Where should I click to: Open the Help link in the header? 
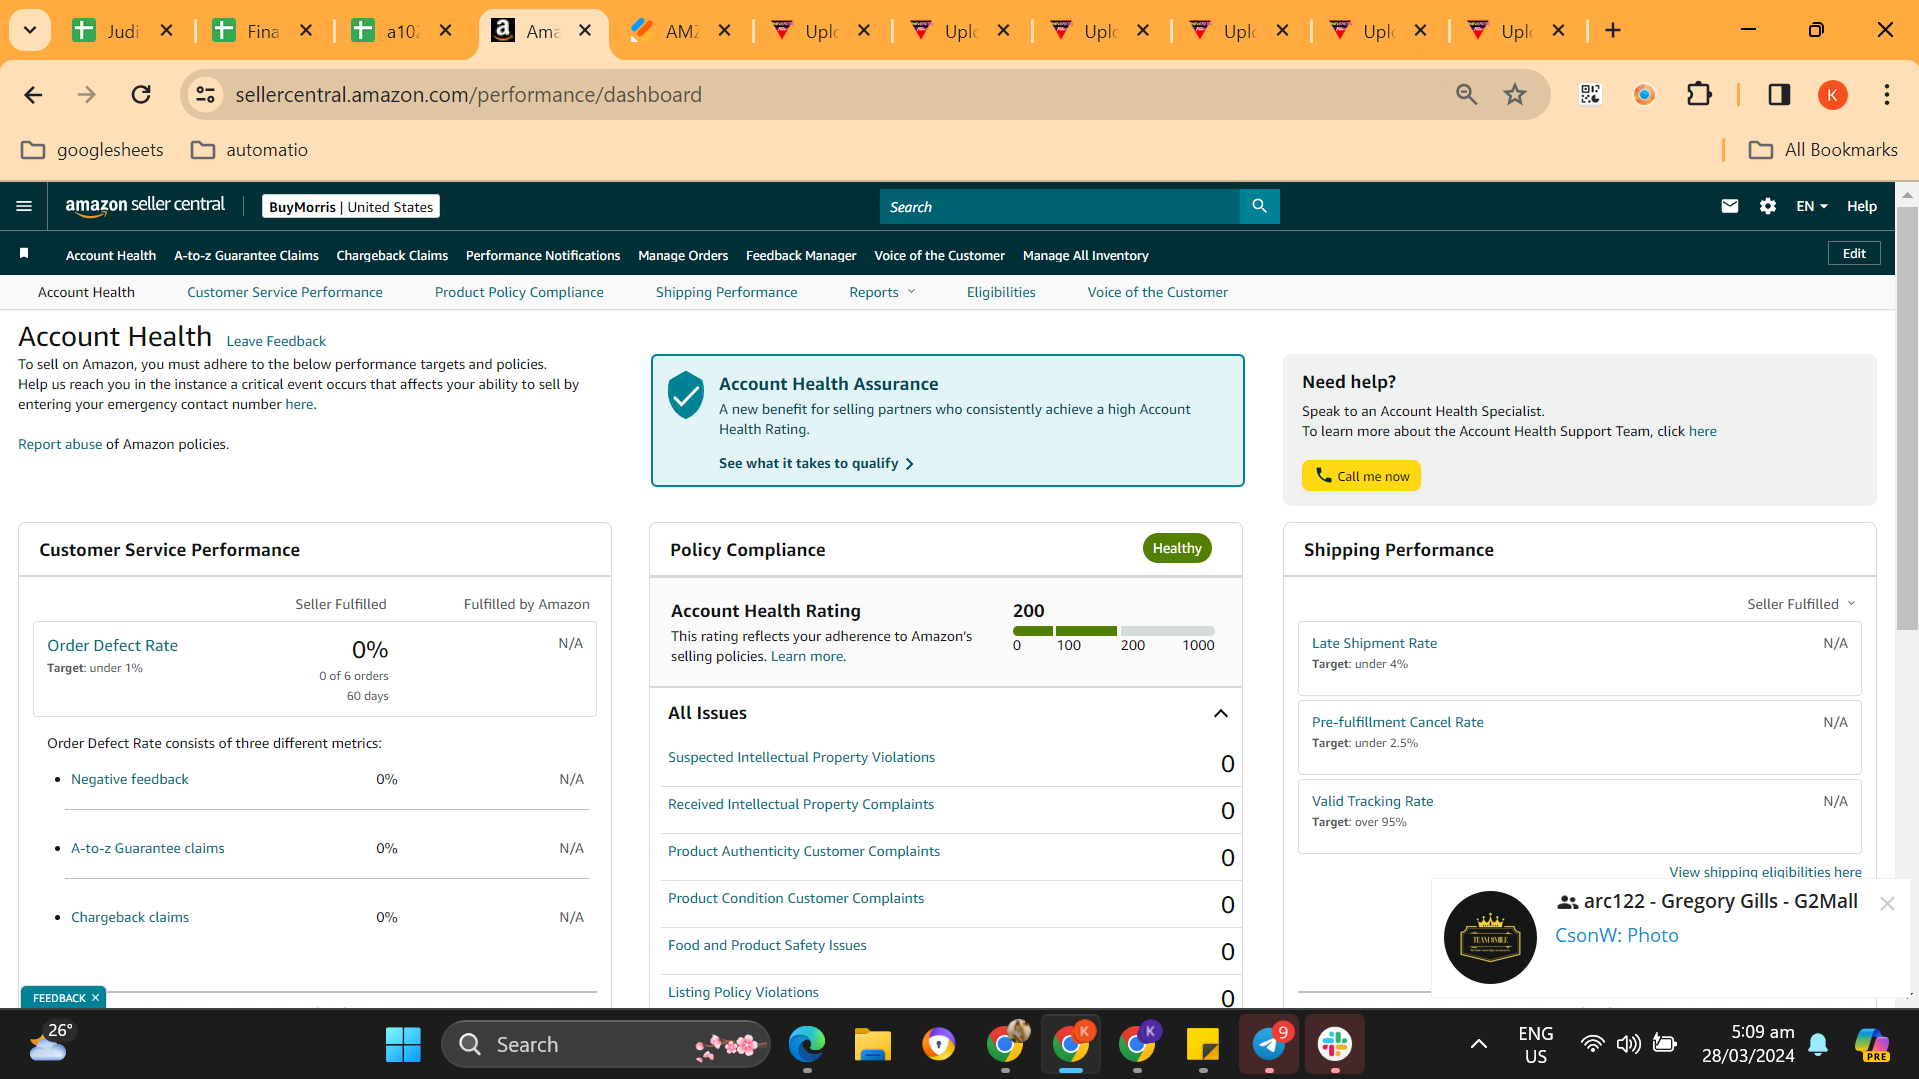(1861, 206)
